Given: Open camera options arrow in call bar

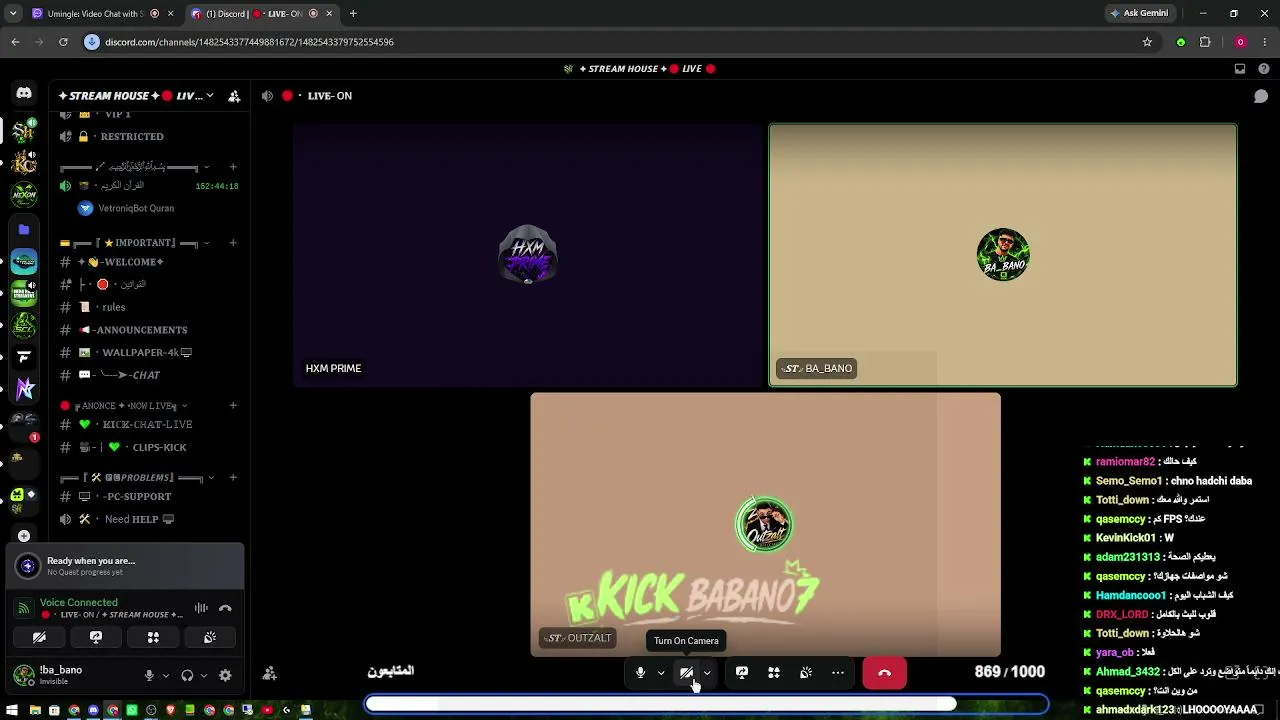Looking at the screenshot, I should click(x=707, y=673).
